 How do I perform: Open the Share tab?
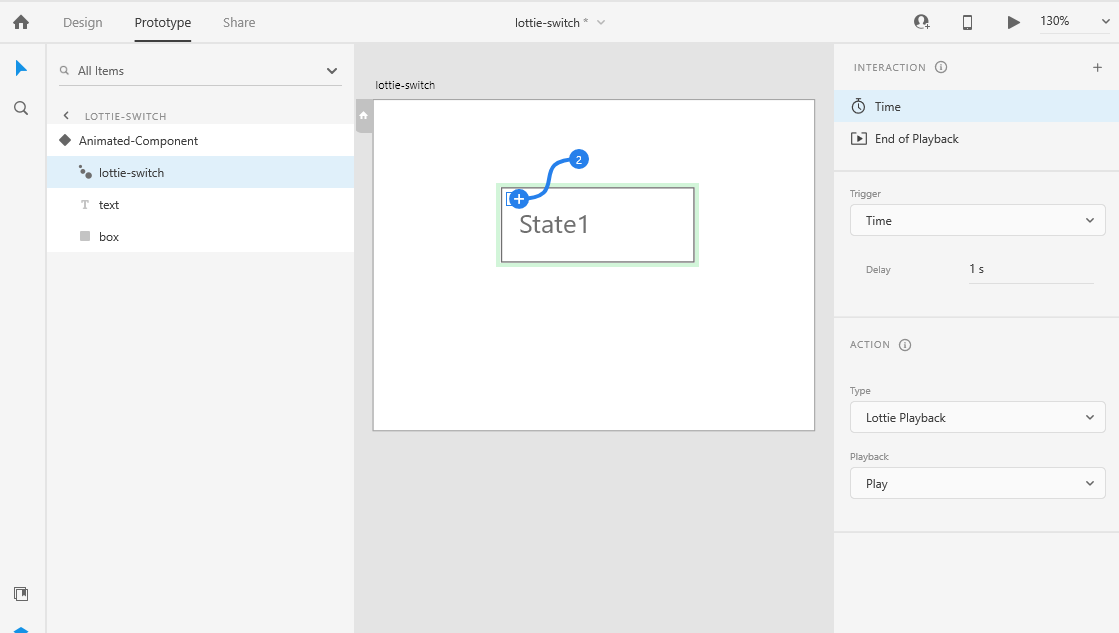[x=238, y=22]
